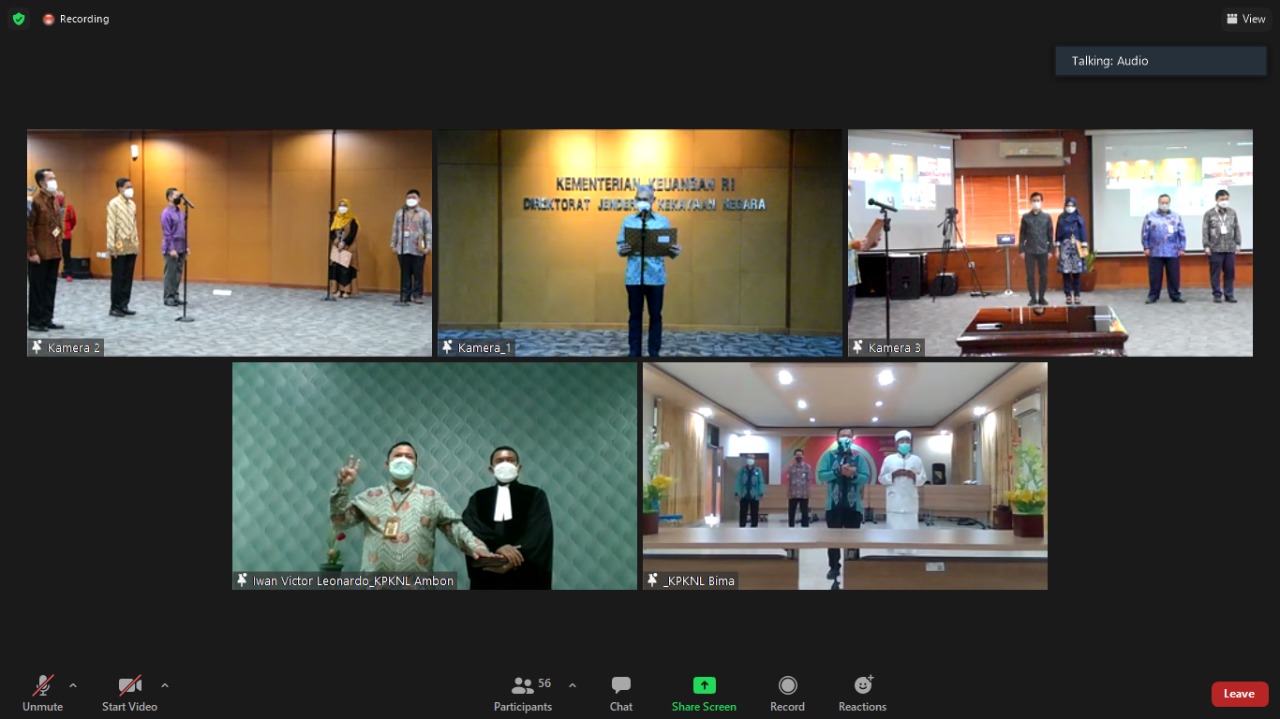Image resolution: width=1280 pixels, height=719 pixels.
Task: Select the Kamera 3 video tile
Action: (x=1050, y=242)
